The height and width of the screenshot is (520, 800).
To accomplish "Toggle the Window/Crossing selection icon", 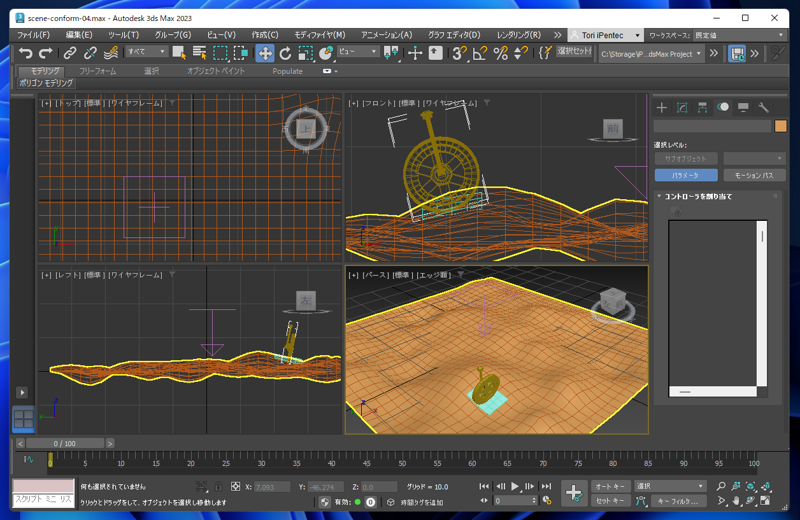I will point(241,53).
